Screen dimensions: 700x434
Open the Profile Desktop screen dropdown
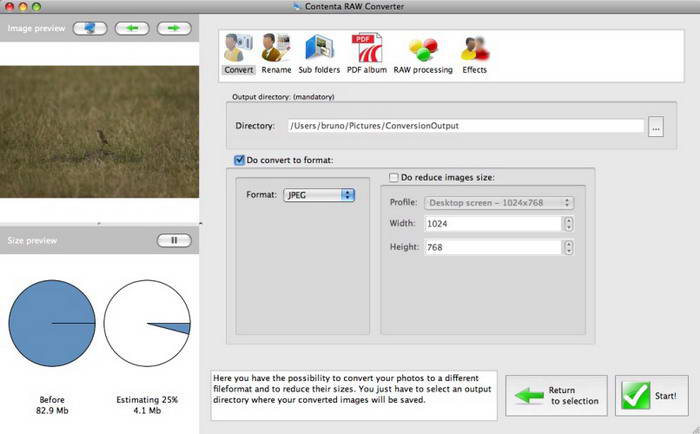(x=499, y=203)
